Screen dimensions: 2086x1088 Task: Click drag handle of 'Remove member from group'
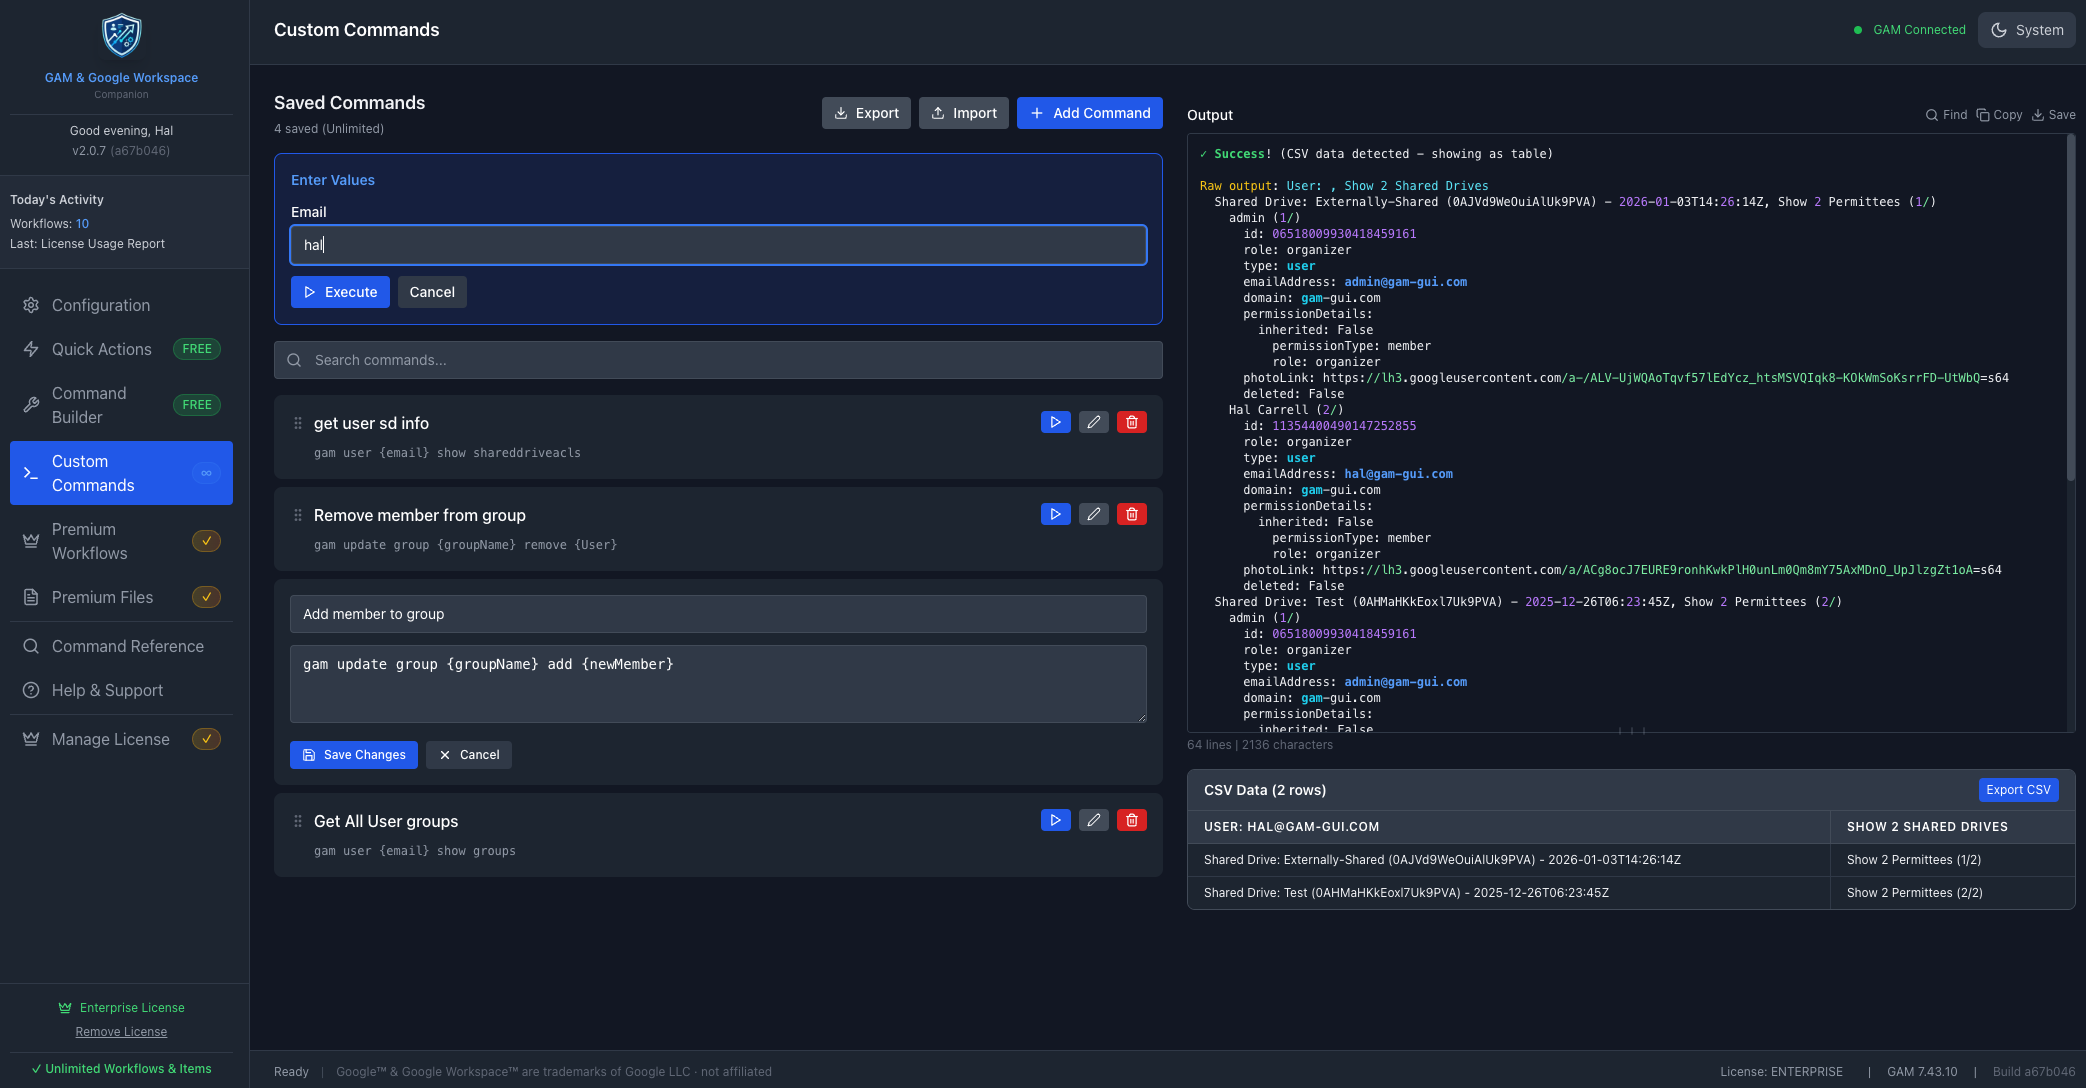point(297,515)
